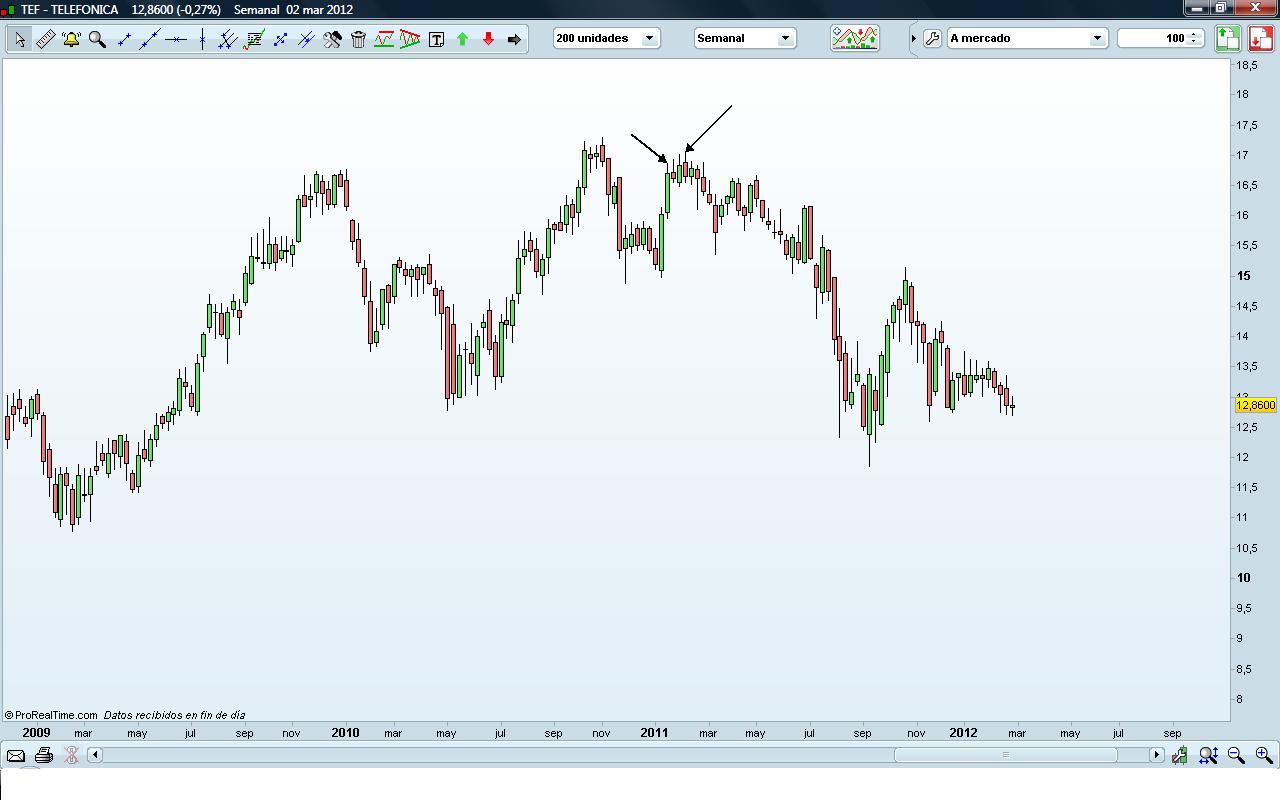This screenshot has height=800, width=1280.
Task: Pick the vertical line drawing tool
Action: (202, 39)
